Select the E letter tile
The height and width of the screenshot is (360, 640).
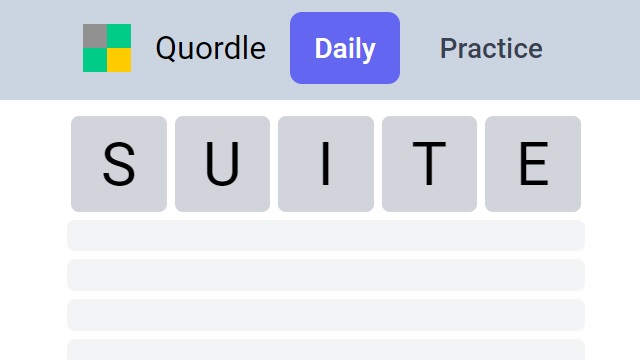(533, 164)
